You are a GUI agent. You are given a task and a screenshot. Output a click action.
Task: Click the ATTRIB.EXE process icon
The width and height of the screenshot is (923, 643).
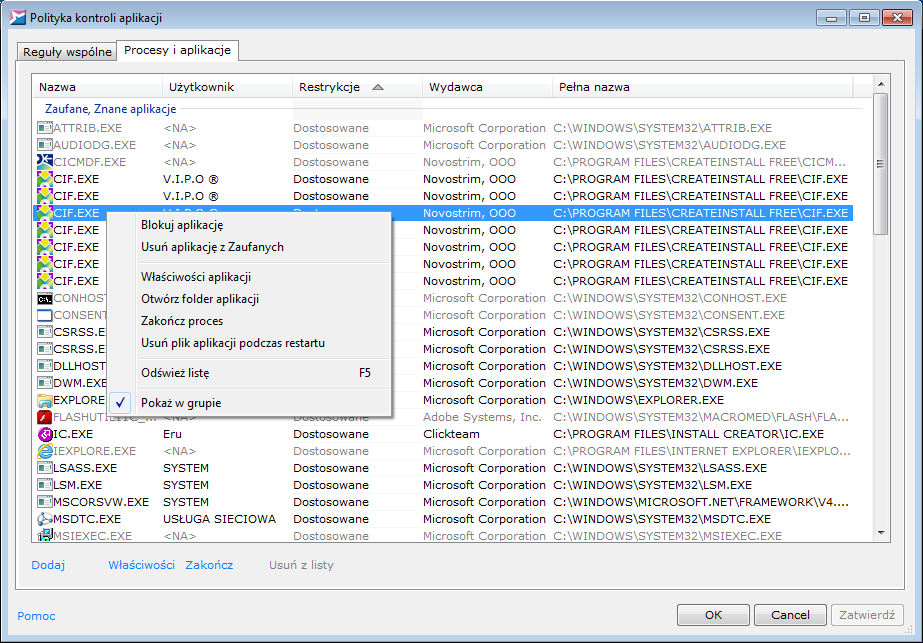(45, 128)
